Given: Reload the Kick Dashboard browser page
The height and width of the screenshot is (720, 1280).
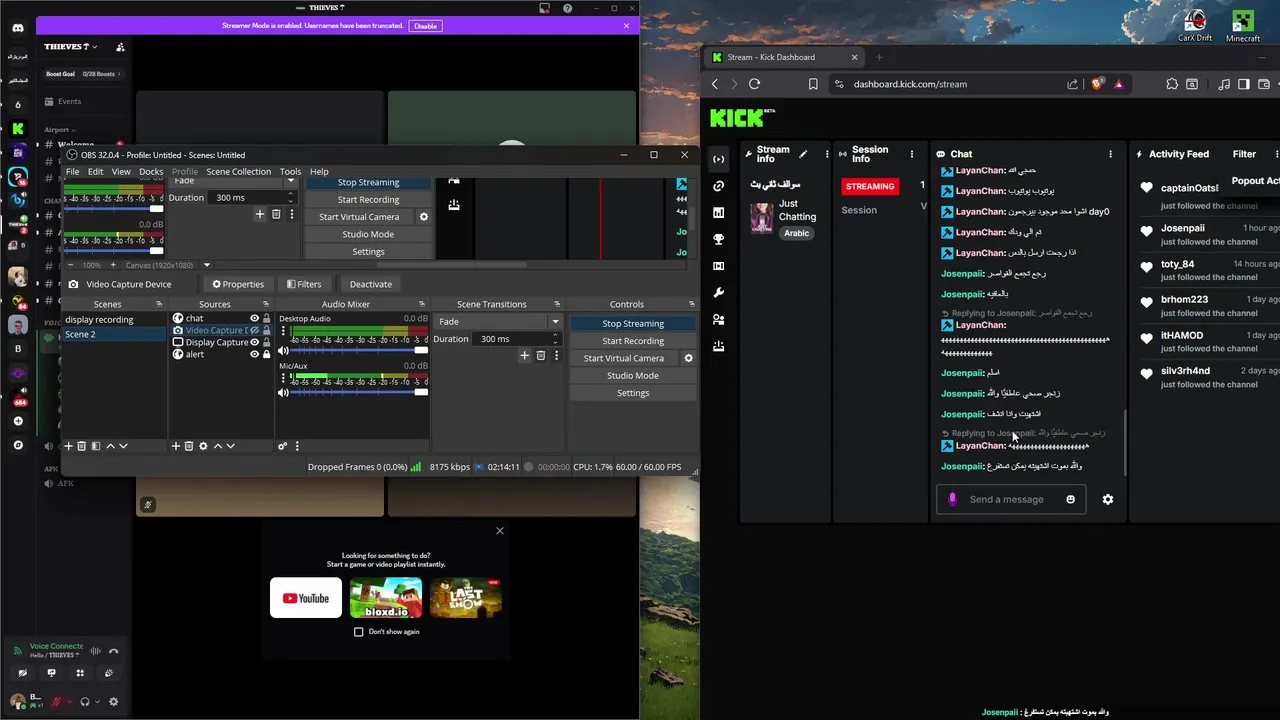Looking at the screenshot, I should pyautogui.click(x=754, y=84).
